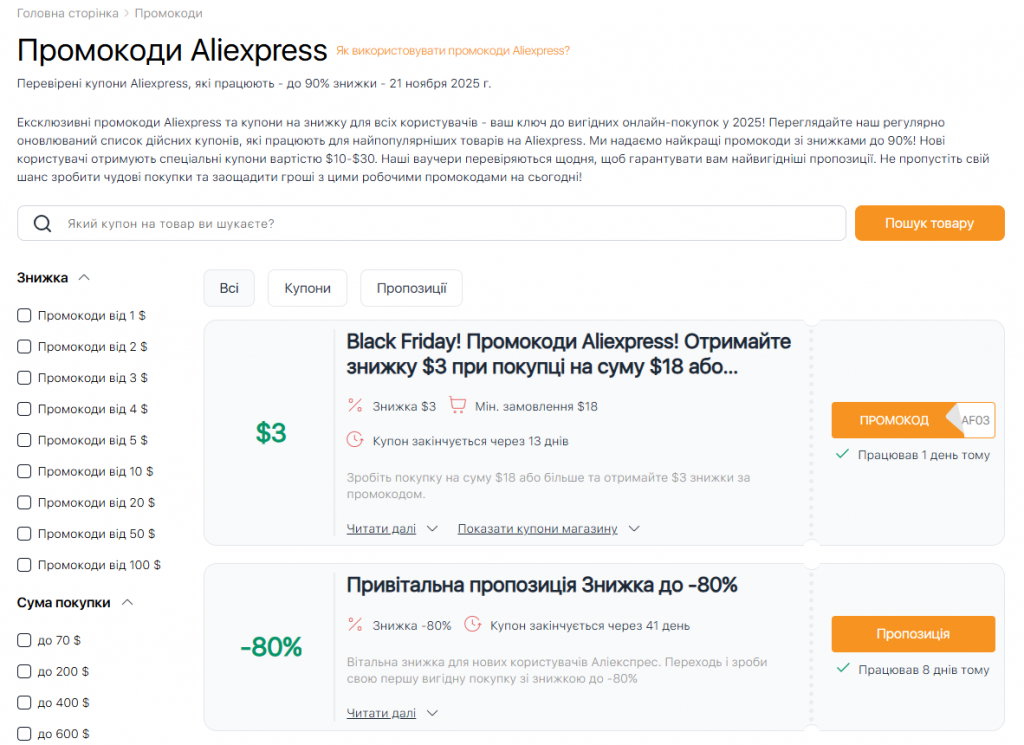Click the coupon search input field

(430, 223)
